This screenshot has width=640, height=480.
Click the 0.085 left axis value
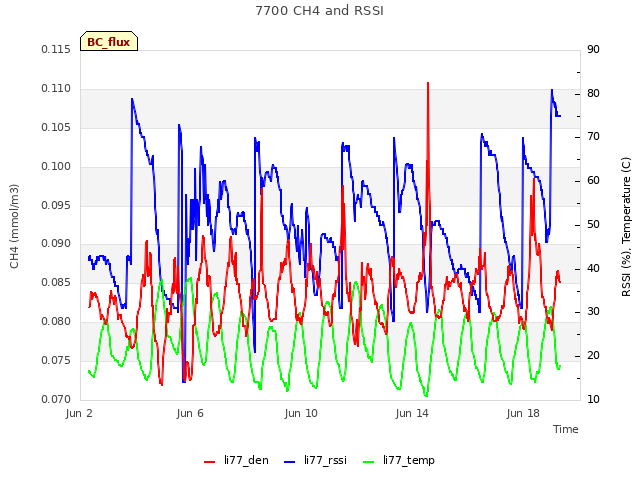click(x=56, y=282)
